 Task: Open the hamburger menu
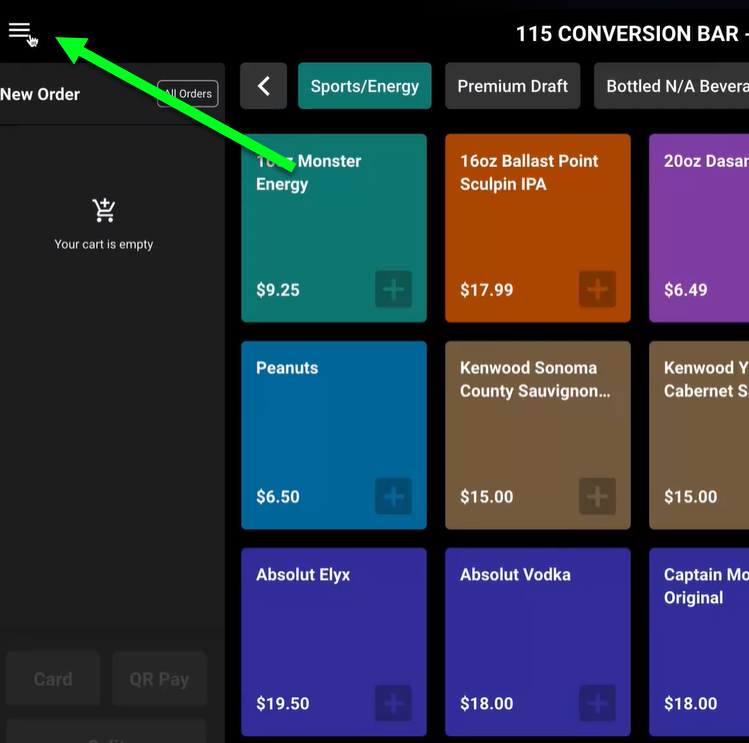(19, 30)
